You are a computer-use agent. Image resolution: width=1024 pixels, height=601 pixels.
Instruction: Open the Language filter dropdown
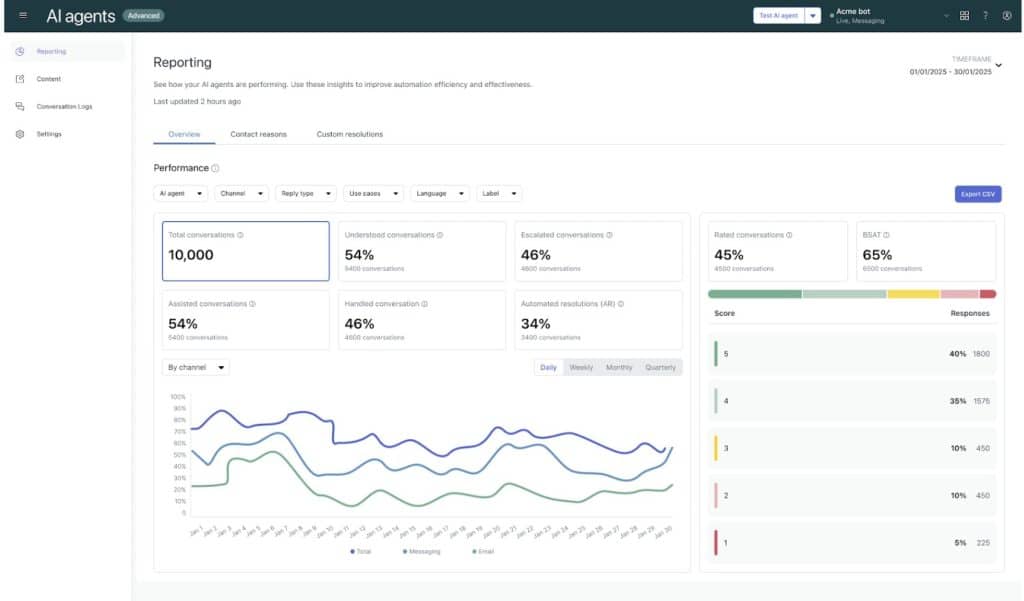(x=440, y=193)
